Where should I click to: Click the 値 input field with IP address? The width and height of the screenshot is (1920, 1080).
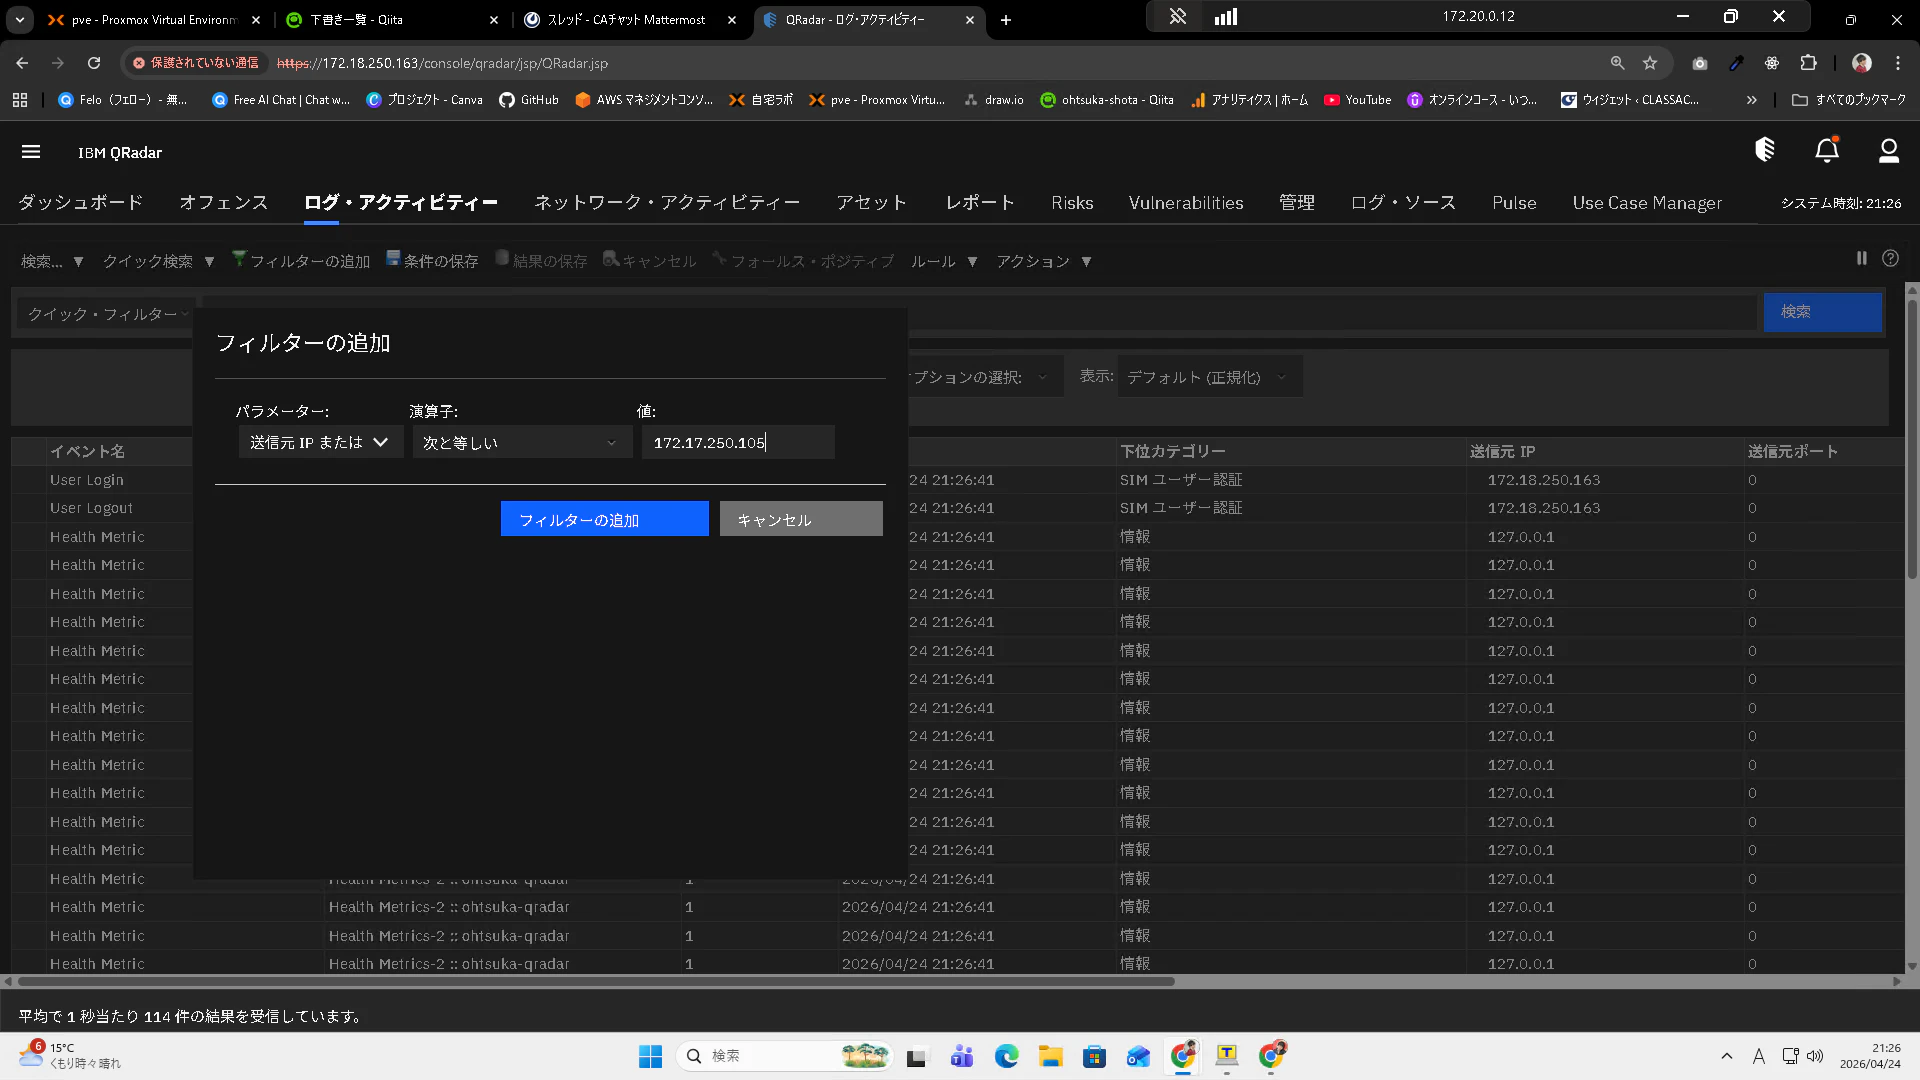737,442
